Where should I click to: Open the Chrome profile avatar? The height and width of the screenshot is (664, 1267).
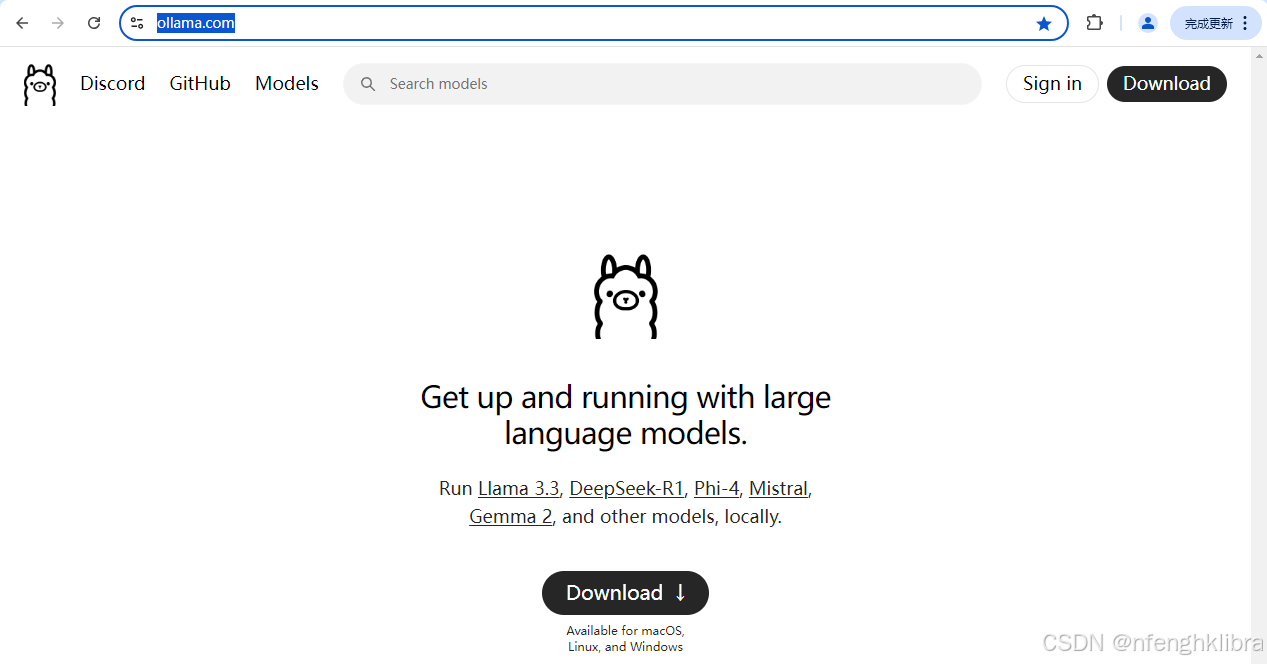(1148, 23)
